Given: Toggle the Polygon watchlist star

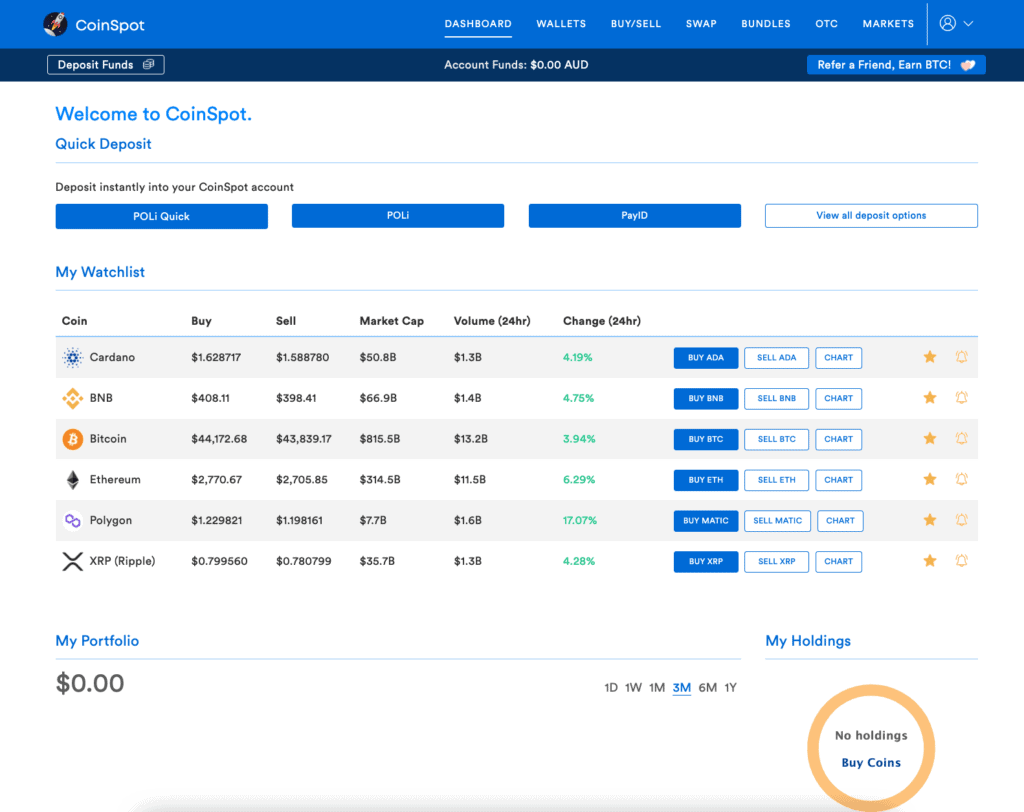Looking at the screenshot, I should [930, 520].
